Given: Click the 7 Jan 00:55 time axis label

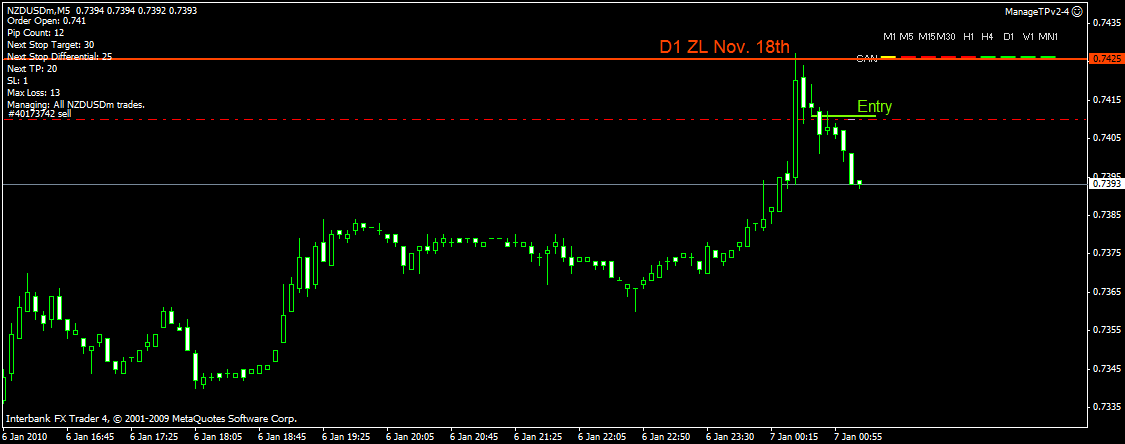Looking at the screenshot, I should coord(859,435).
